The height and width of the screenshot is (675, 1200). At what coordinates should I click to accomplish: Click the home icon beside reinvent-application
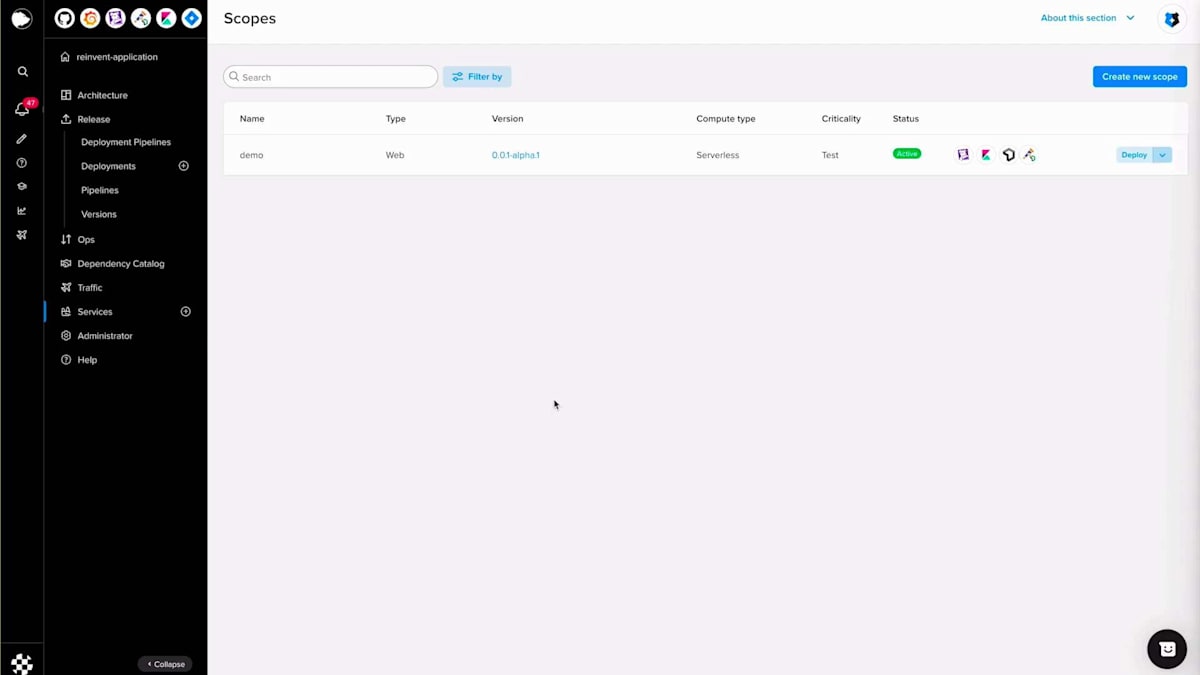pos(65,57)
